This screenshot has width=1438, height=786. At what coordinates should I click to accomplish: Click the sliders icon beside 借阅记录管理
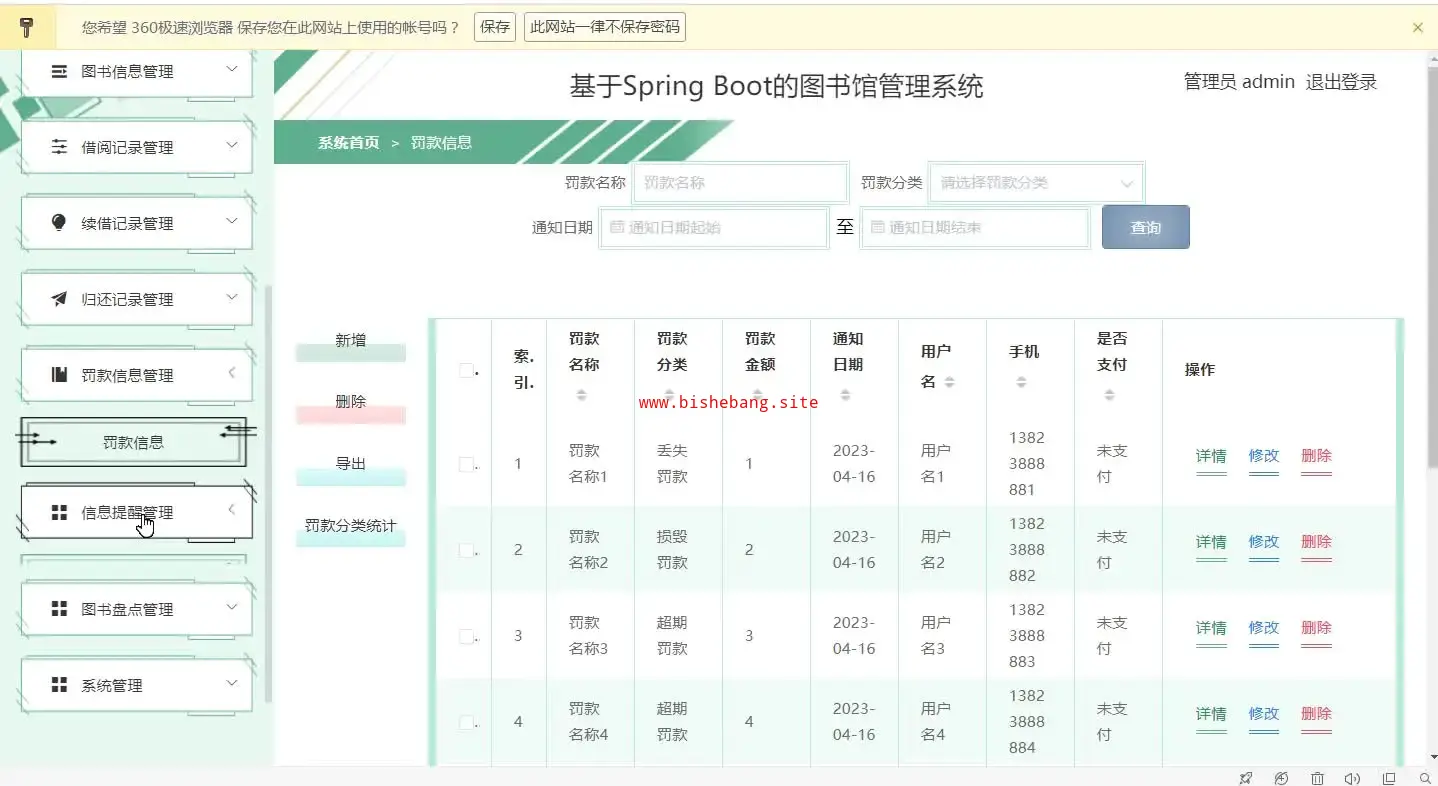coord(60,147)
